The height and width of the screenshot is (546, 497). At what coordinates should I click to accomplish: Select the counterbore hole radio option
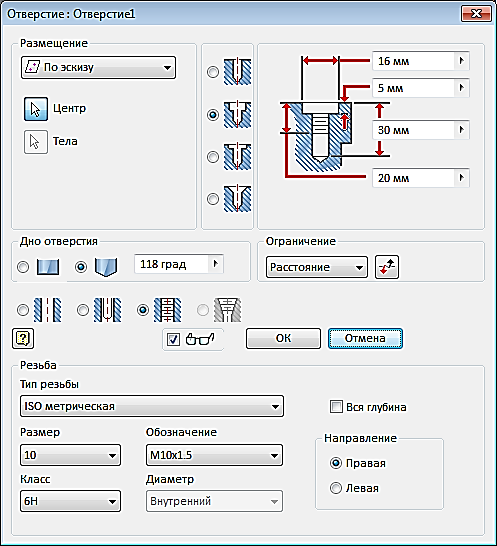[x=213, y=115]
